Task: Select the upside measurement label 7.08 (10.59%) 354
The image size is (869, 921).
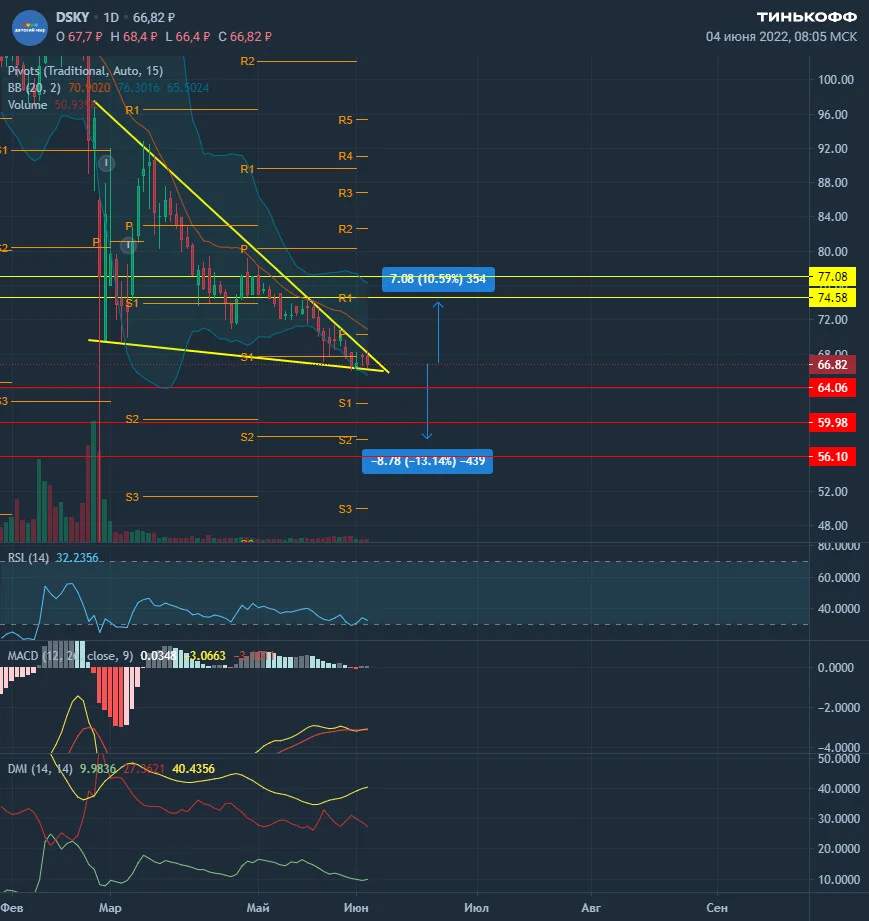Action: point(438,279)
